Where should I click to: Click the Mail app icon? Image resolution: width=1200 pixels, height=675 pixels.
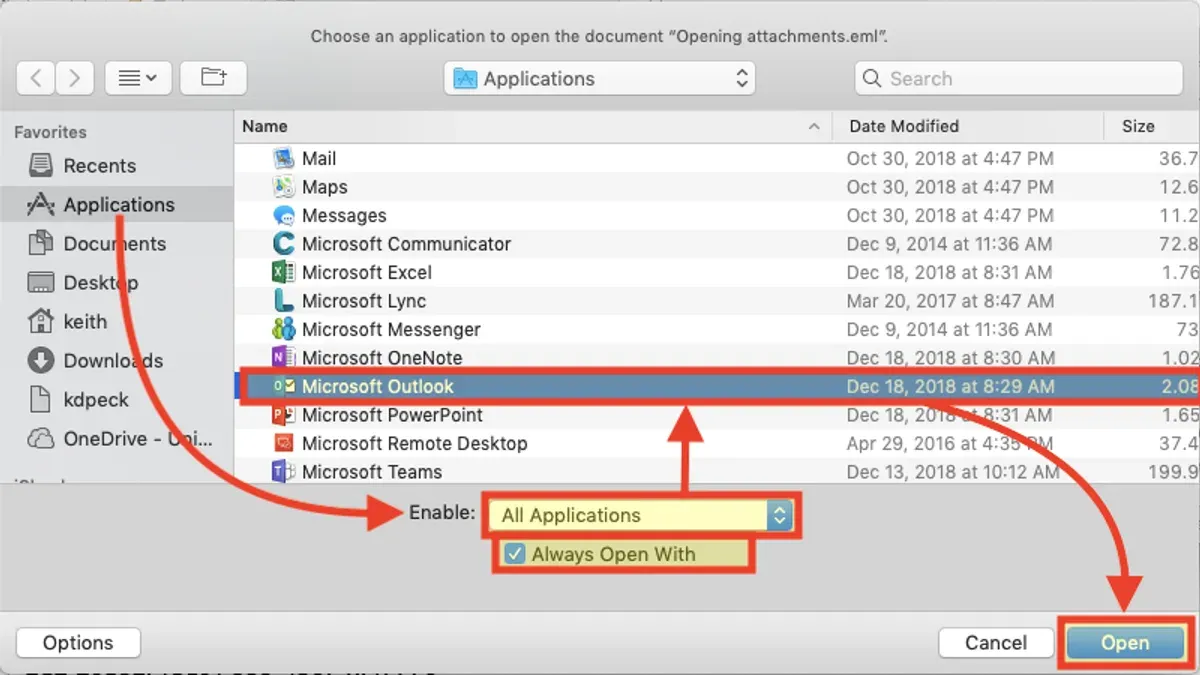(284, 158)
